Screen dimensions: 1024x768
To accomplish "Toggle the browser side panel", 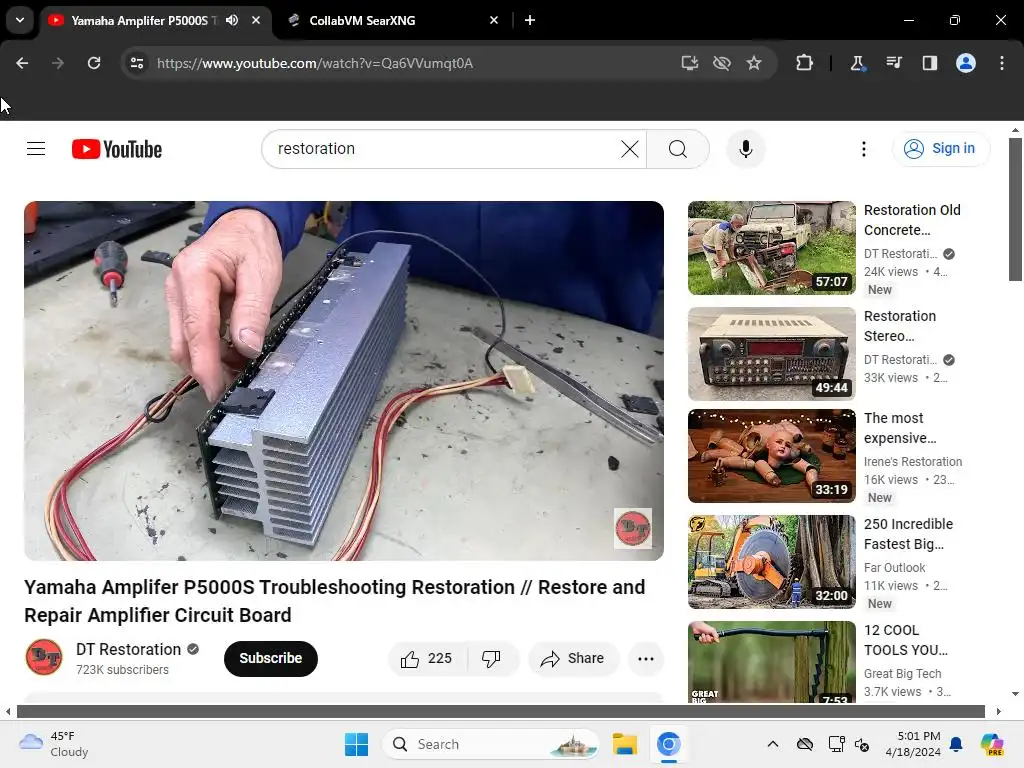I will click(x=930, y=63).
